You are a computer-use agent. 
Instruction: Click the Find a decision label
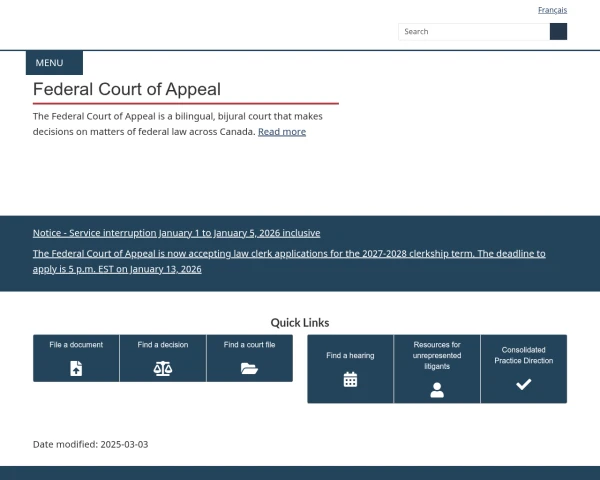pyautogui.click(x=163, y=345)
